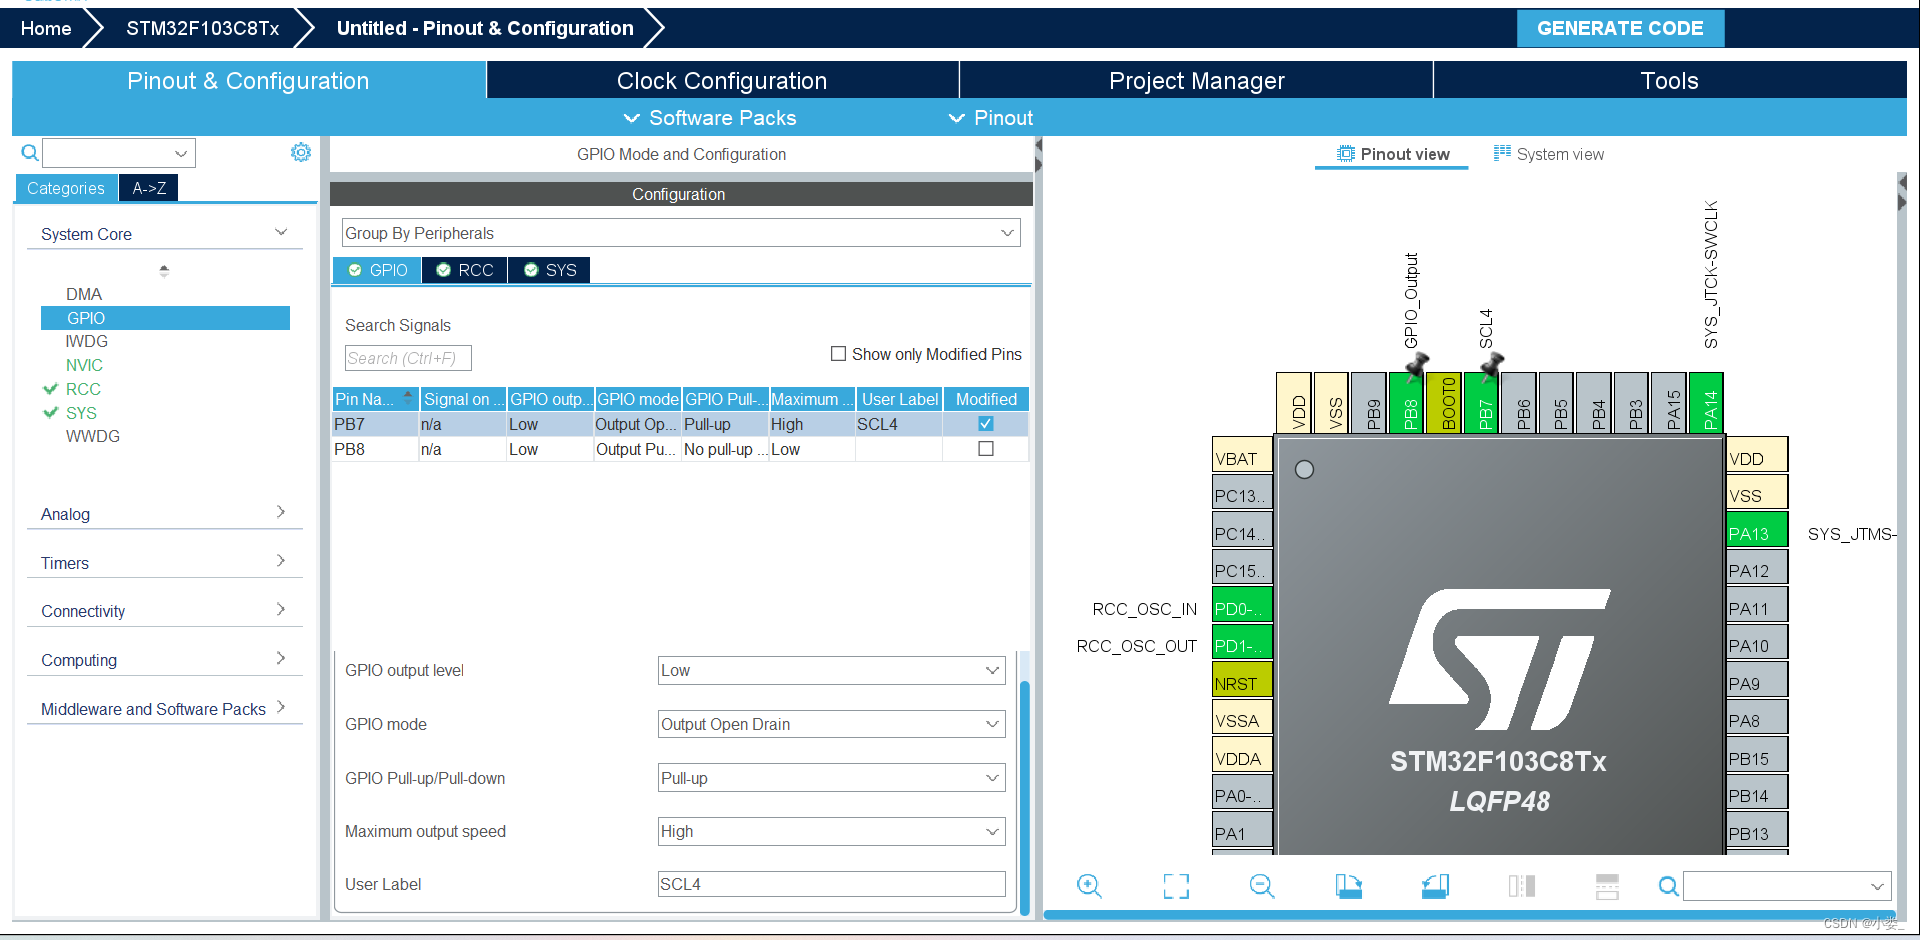The height and width of the screenshot is (940, 1920).
Task: Open the categories settings gear icon
Action: tap(301, 152)
